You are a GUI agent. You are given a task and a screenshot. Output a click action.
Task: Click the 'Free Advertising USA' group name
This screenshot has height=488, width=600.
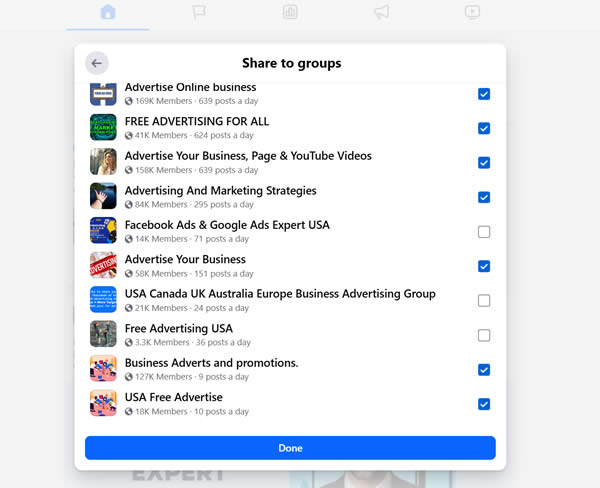179,328
